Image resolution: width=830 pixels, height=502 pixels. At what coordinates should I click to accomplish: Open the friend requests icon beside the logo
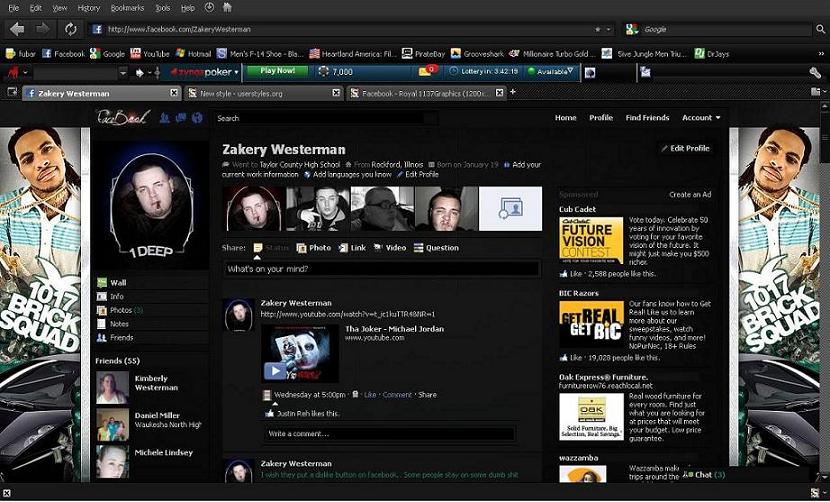coord(165,118)
